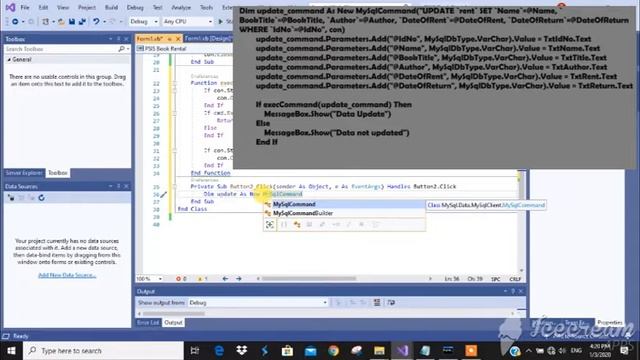This screenshot has width=640, height=360.
Task: Switch to Form1.vb [Design] tab
Action: tap(208, 38)
